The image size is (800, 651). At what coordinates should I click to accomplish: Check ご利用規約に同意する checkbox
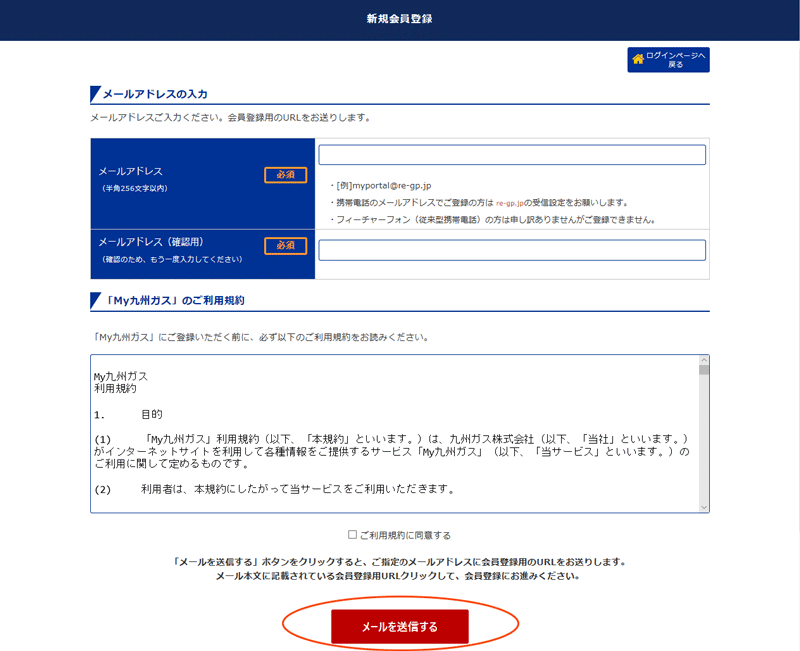[x=352, y=534]
